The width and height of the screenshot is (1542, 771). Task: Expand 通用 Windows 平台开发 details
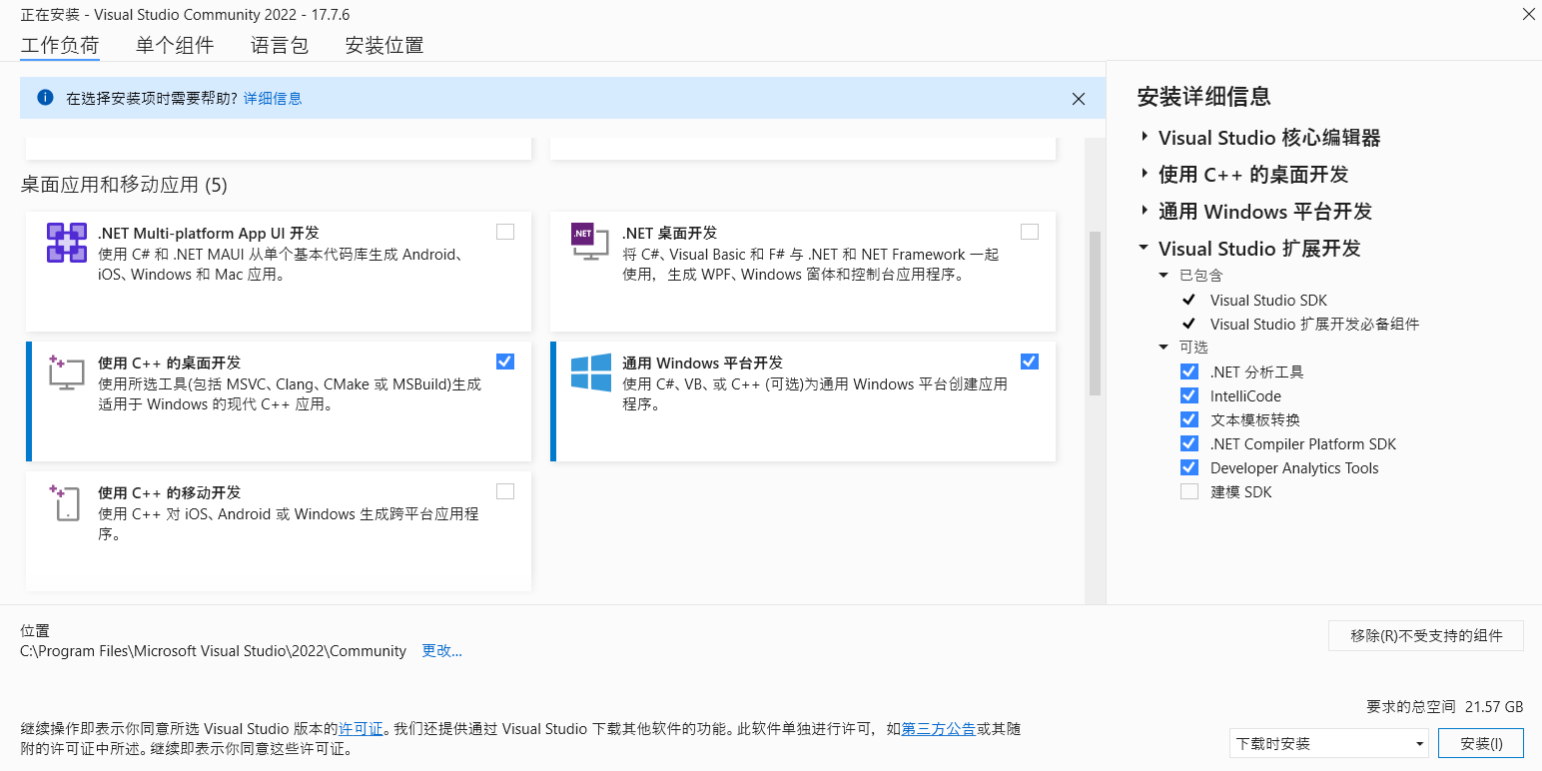pyautogui.click(x=1145, y=211)
